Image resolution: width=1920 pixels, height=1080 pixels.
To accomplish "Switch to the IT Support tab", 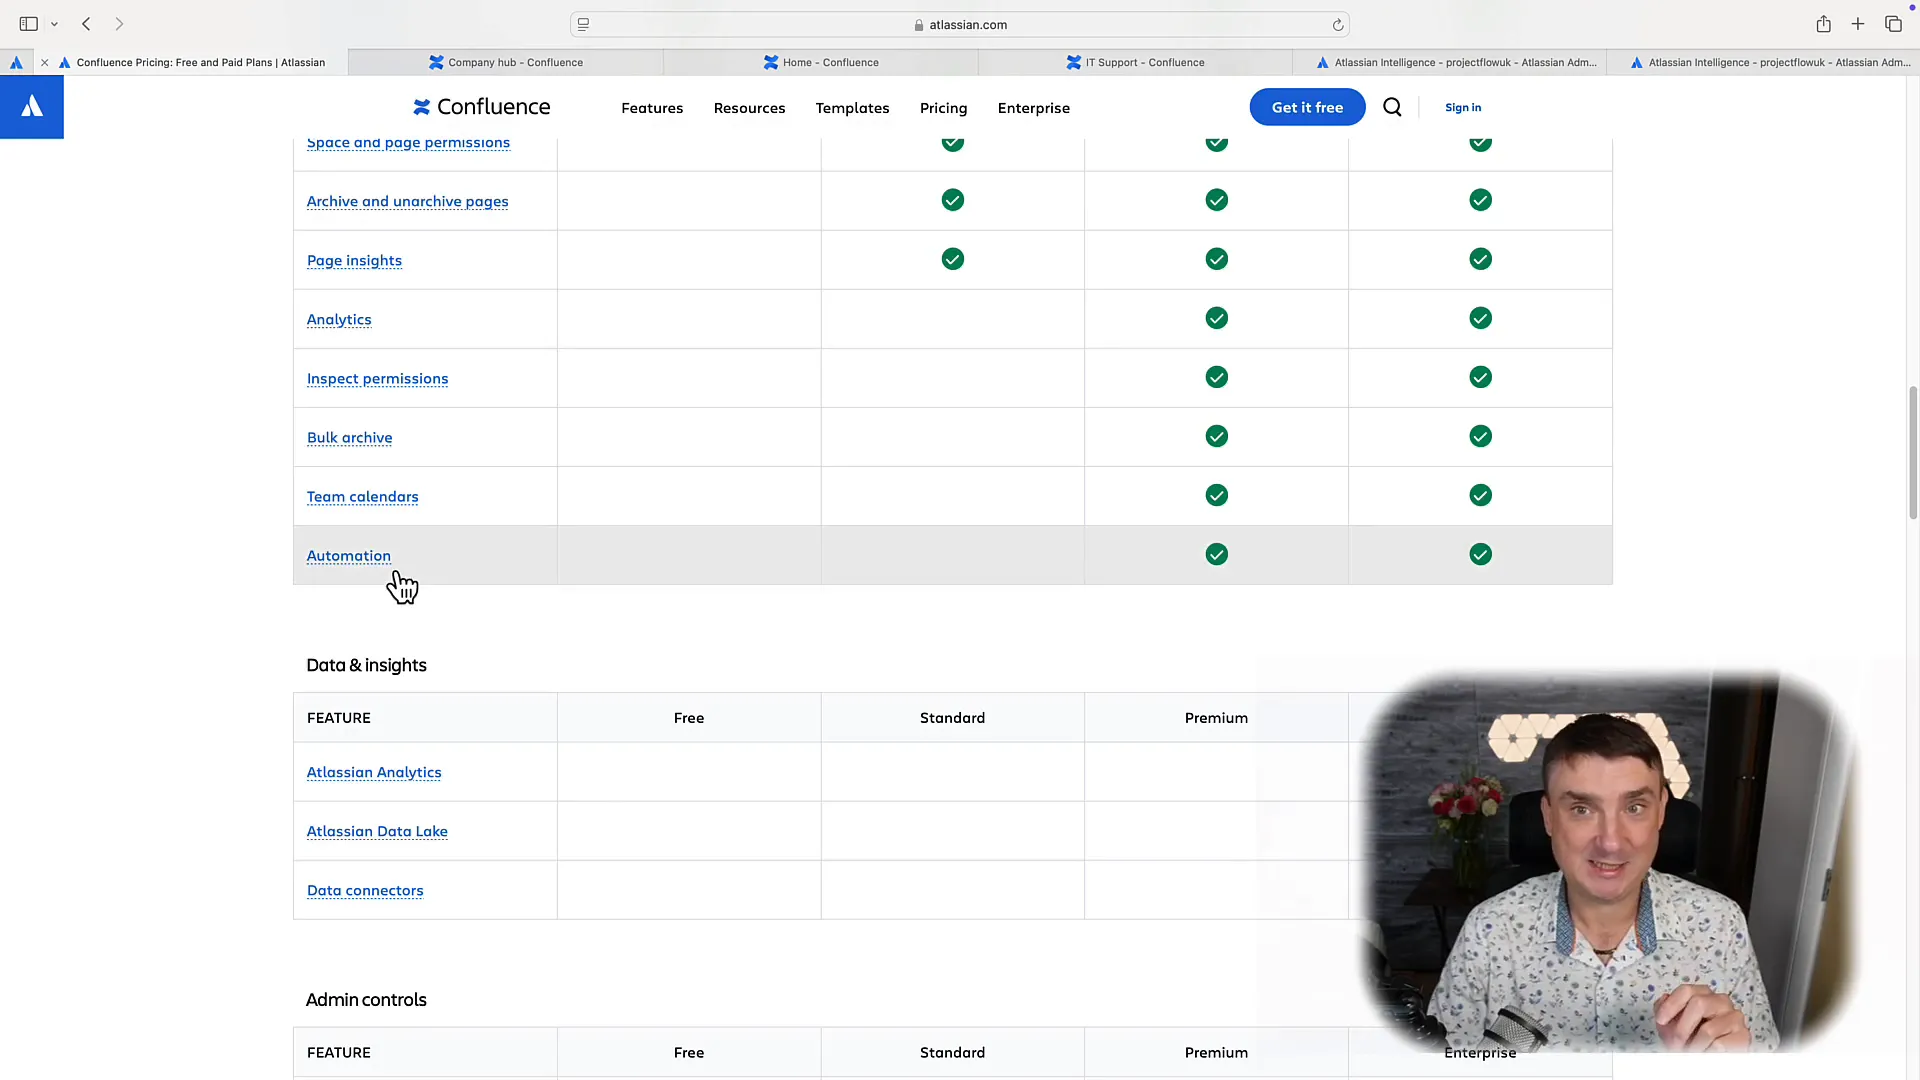I will (1135, 62).
